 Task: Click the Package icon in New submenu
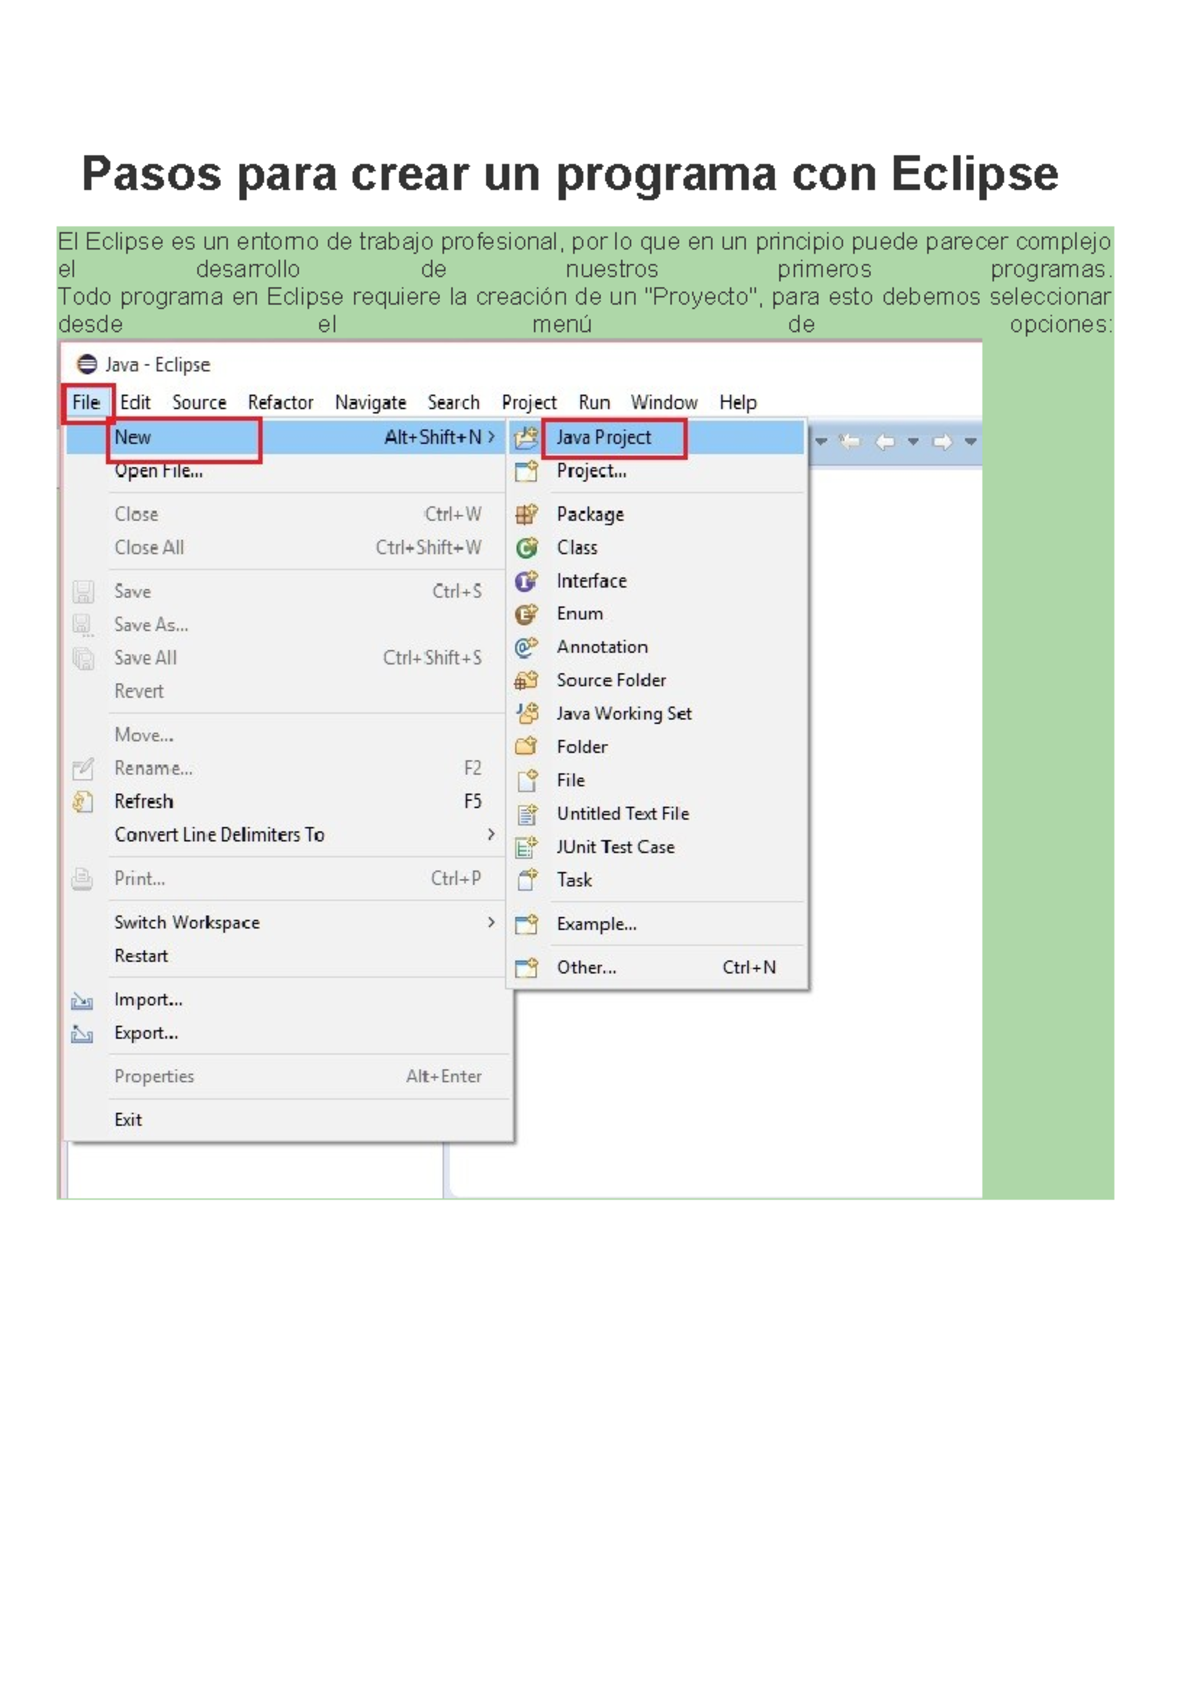(x=526, y=514)
